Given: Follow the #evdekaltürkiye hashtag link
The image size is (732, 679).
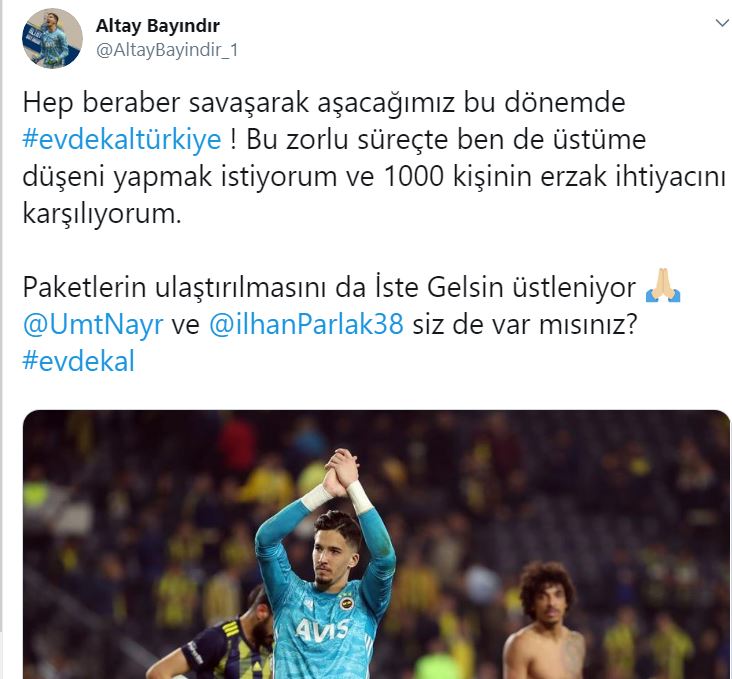Looking at the screenshot, I should click(121, 140).
